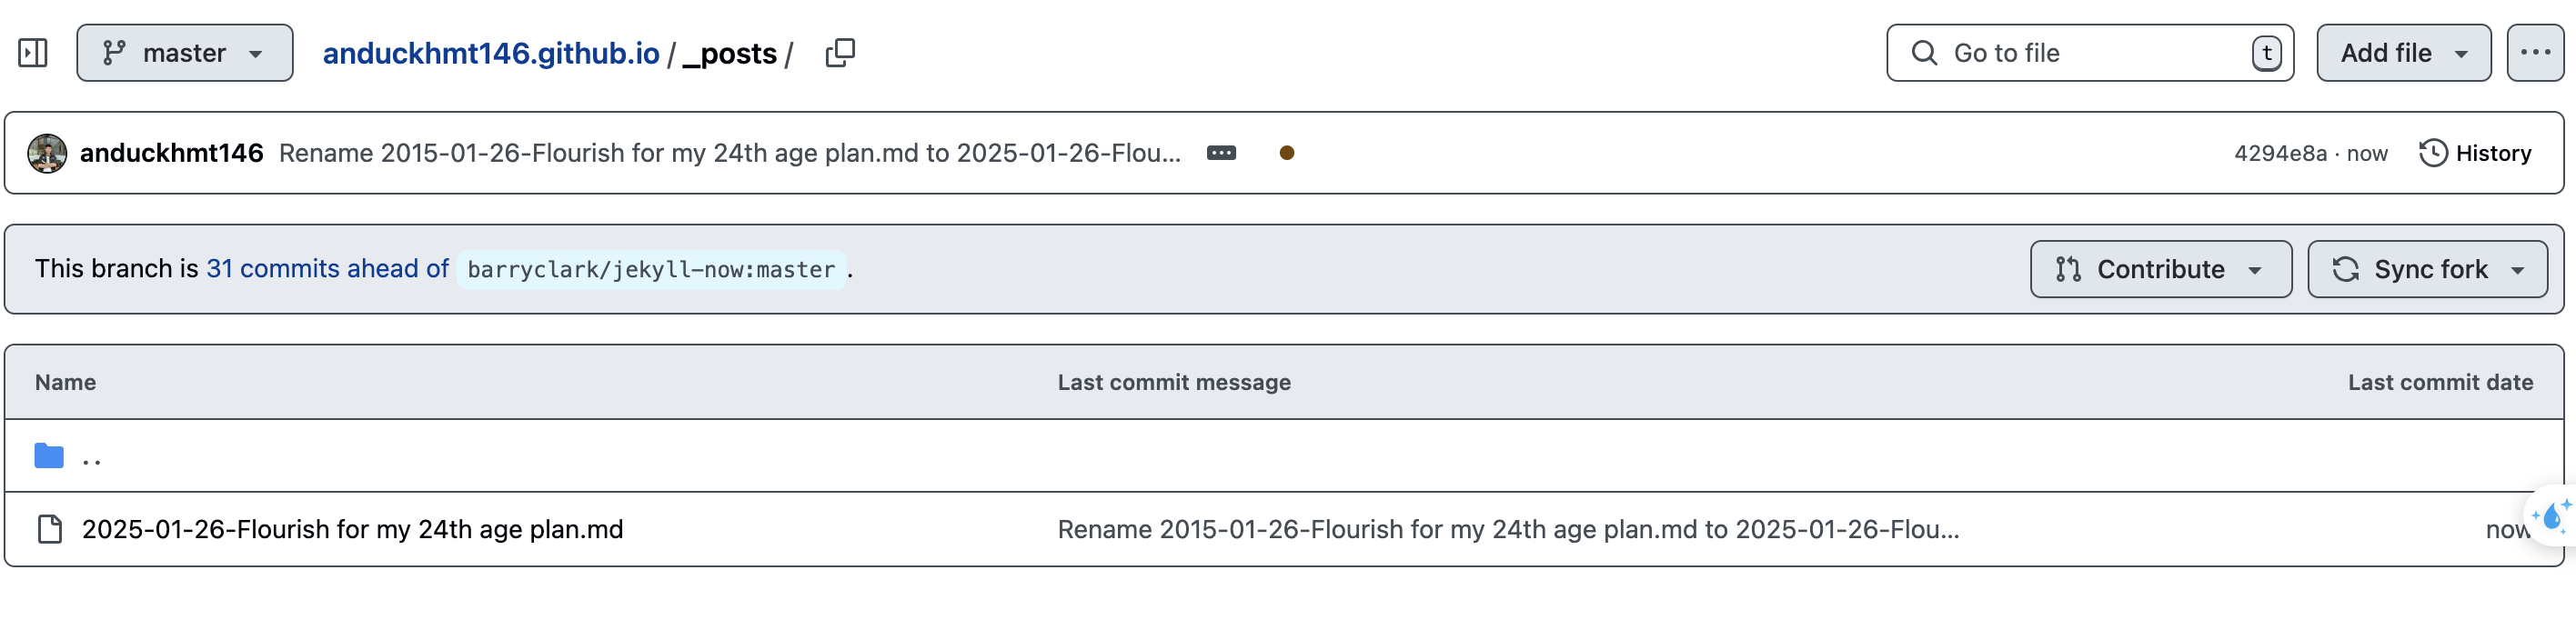This screenshot has width=2576, height=620.
Task: Open the file row's last commit message
Action: pos(1508,529)
